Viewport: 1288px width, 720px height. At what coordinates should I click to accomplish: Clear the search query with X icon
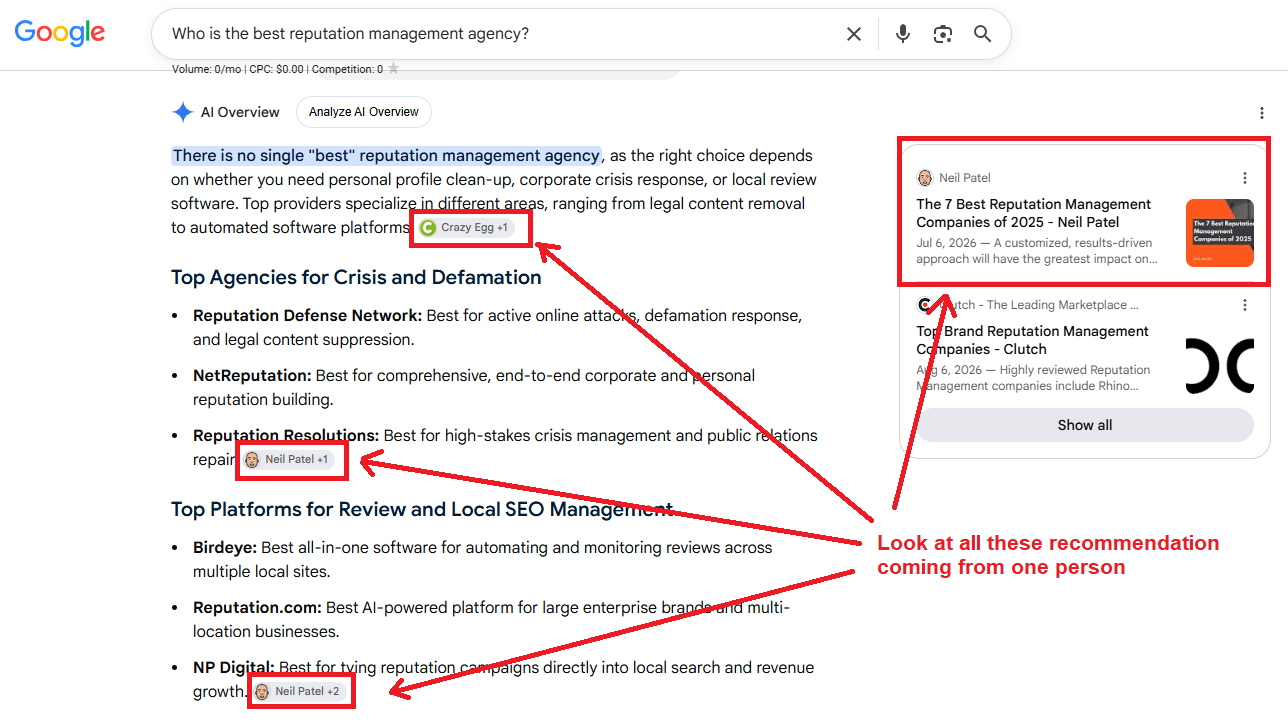(x=854, y=34)
